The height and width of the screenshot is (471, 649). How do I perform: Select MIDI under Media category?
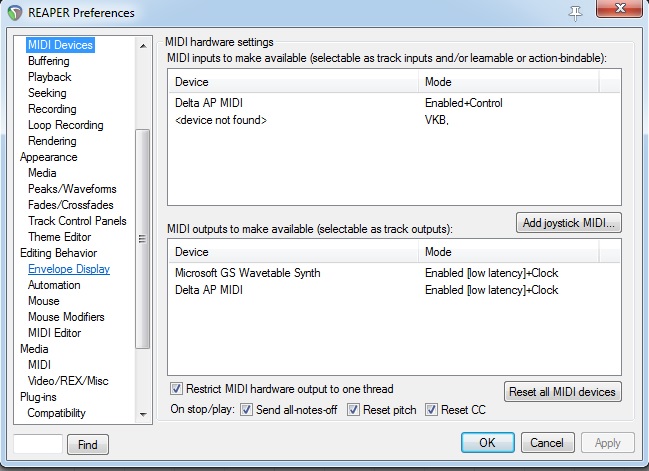click(39, 365)
